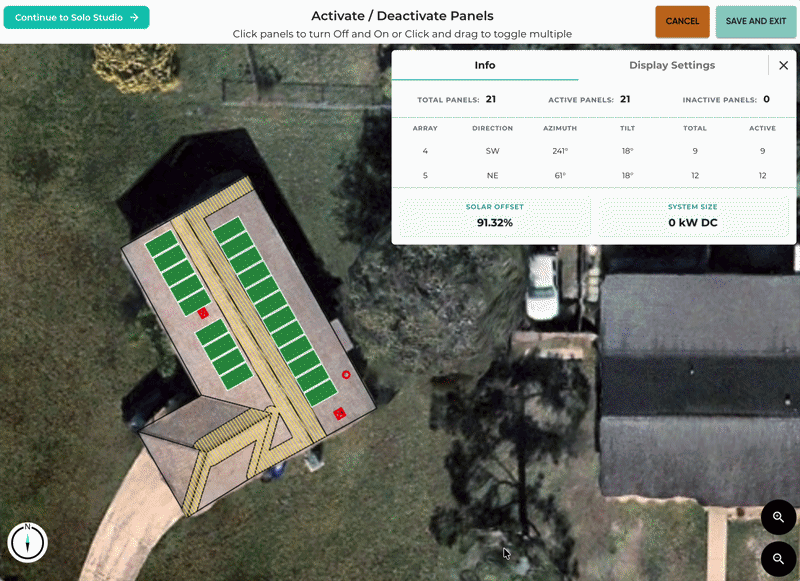Click the Total Panels count 21
The image size is (800, 581).
[x=491, y=99]
